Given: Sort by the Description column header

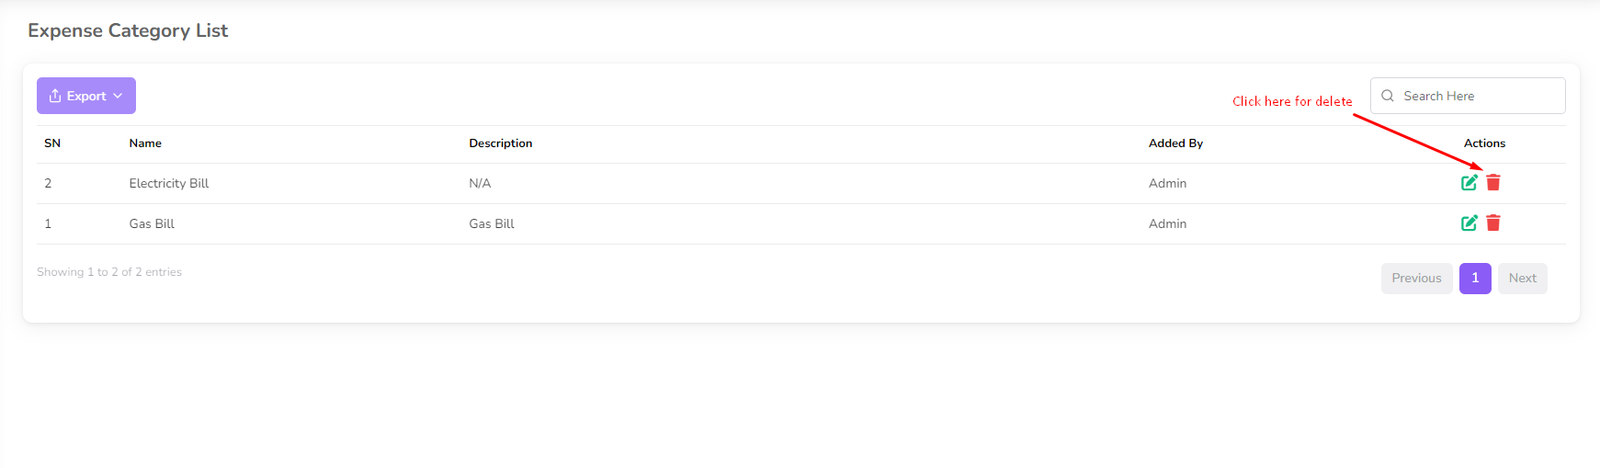Looking at the screenshot, I should click(x=500, y=144).
